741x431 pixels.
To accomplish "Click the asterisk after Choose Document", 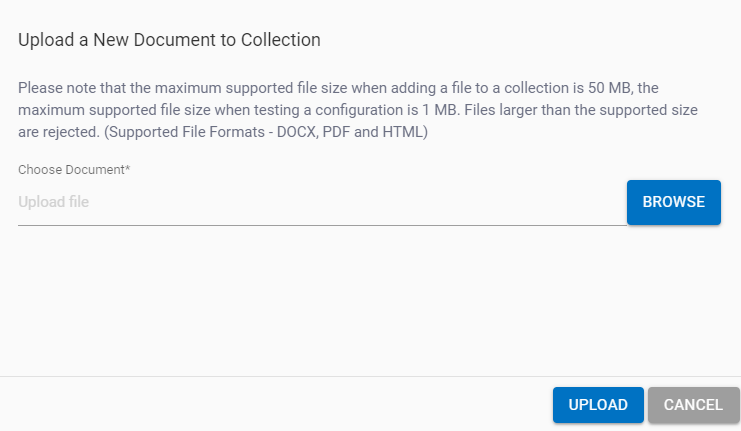I will point(128,169).
